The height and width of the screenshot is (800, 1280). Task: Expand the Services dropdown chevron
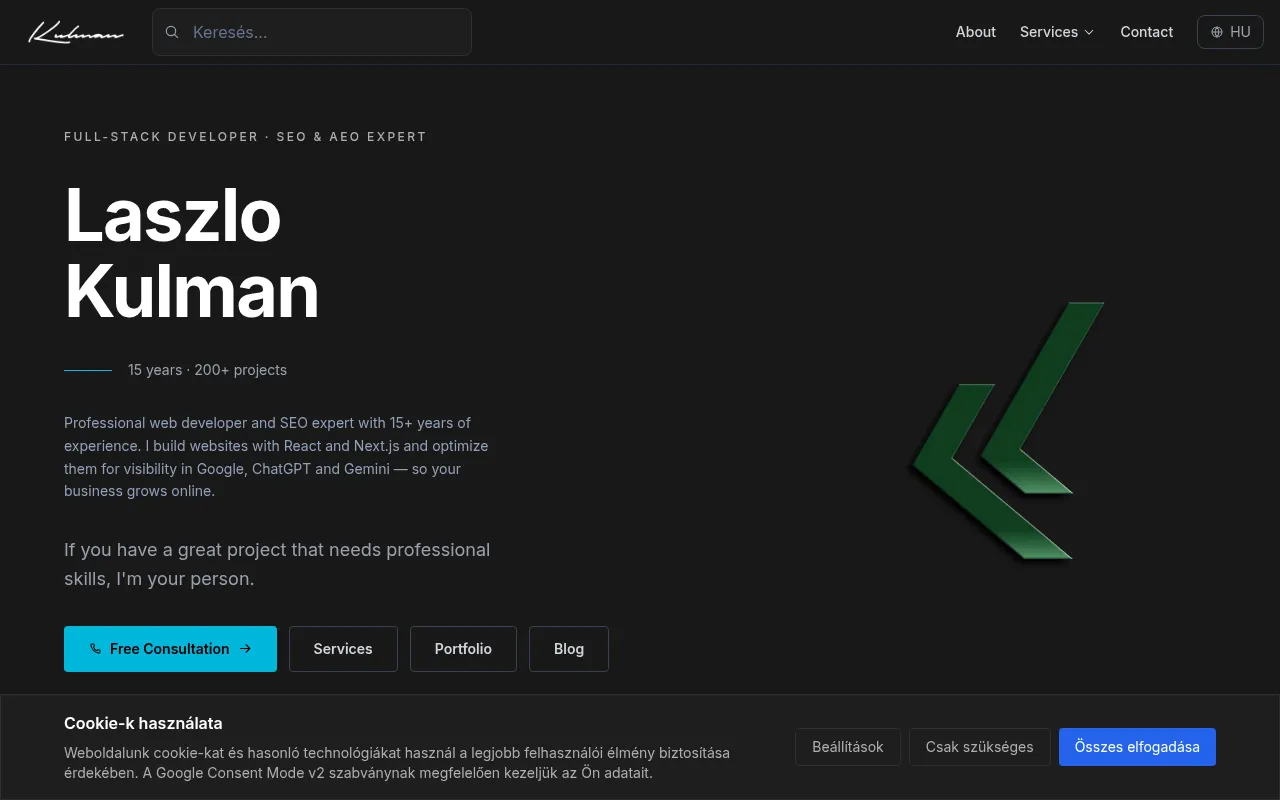point(1089,32)
